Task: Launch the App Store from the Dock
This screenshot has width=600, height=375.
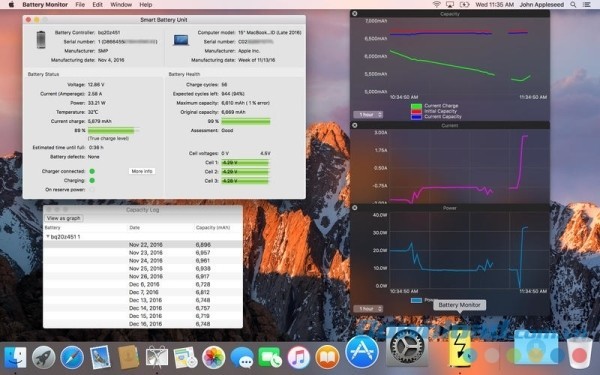Action: click(x=362, y=351)
